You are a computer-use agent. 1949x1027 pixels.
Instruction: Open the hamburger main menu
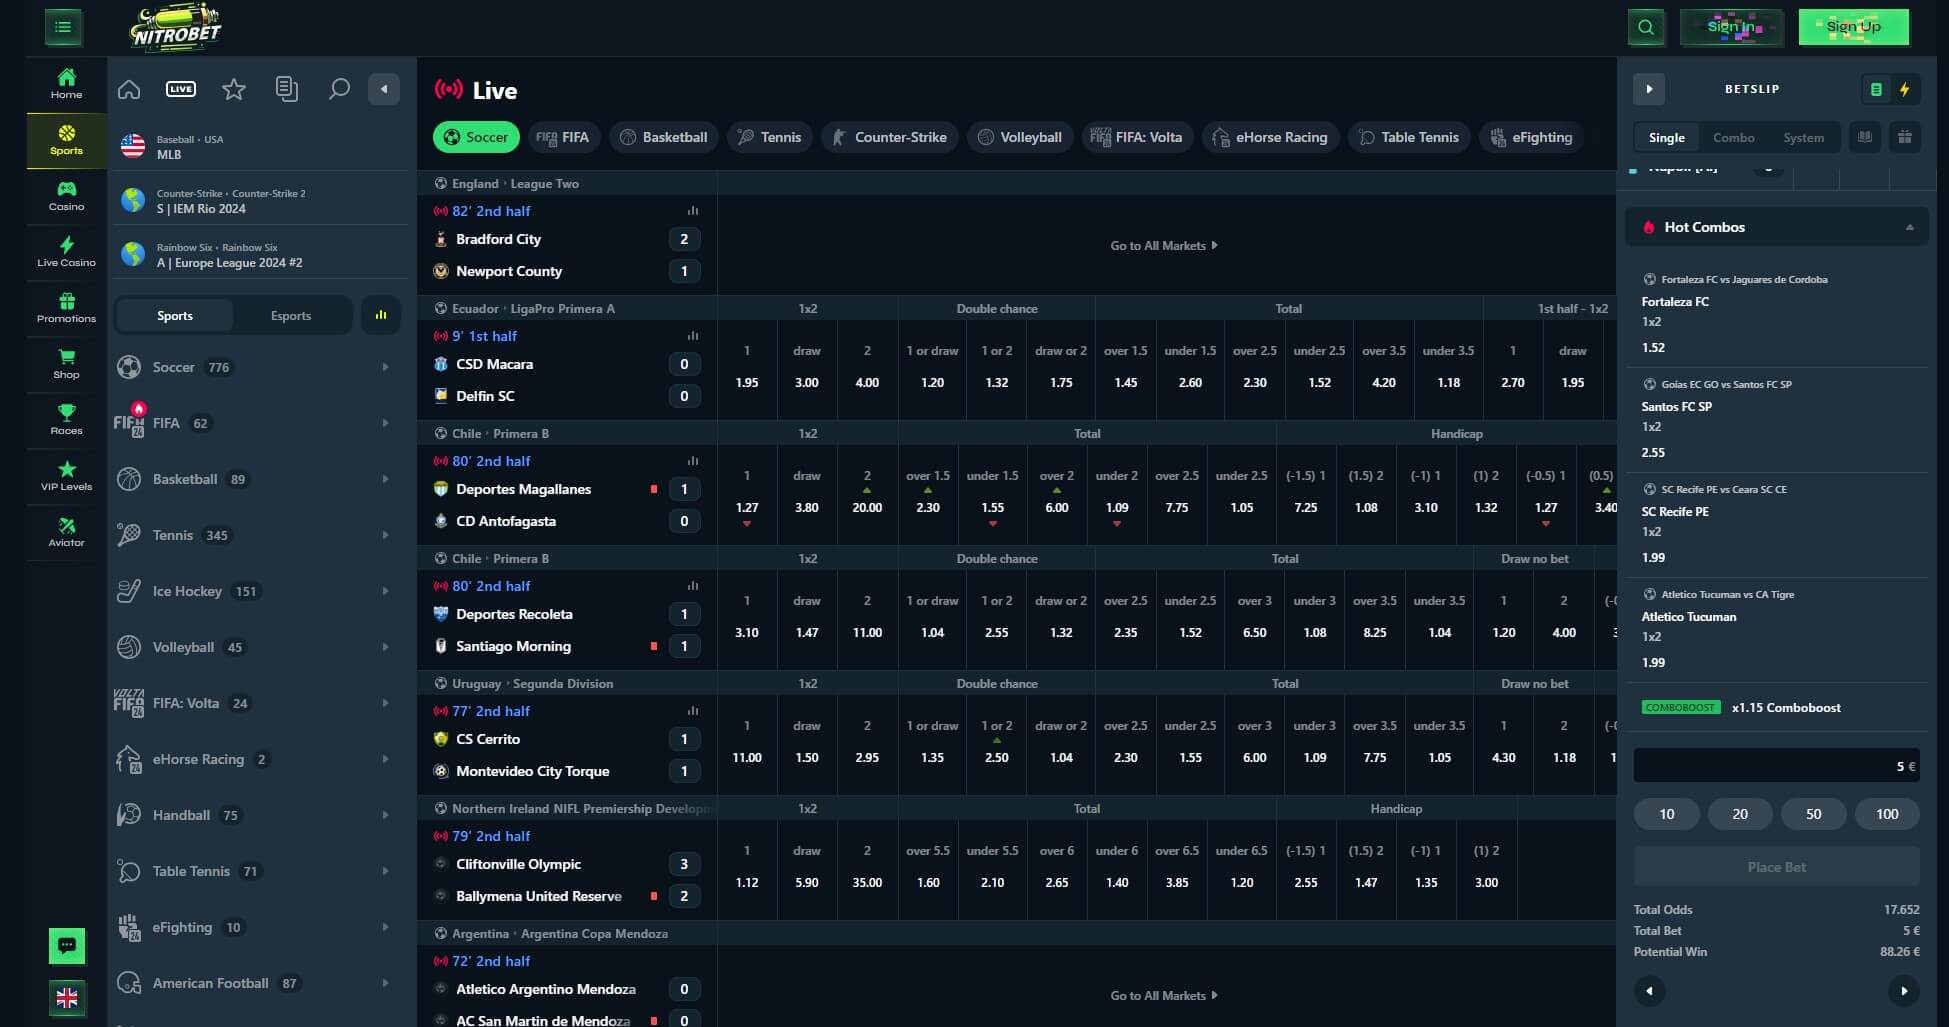(x=63, y=27)
